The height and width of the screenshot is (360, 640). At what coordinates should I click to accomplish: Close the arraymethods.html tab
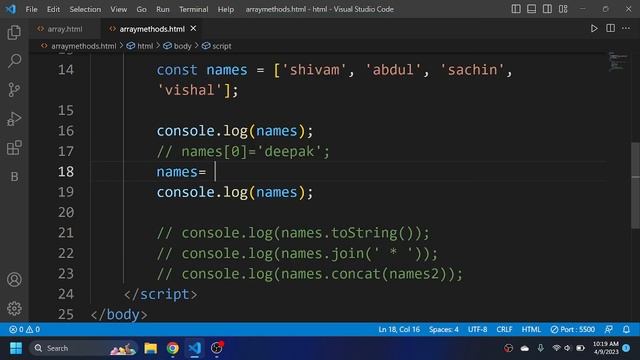point(193,29)
